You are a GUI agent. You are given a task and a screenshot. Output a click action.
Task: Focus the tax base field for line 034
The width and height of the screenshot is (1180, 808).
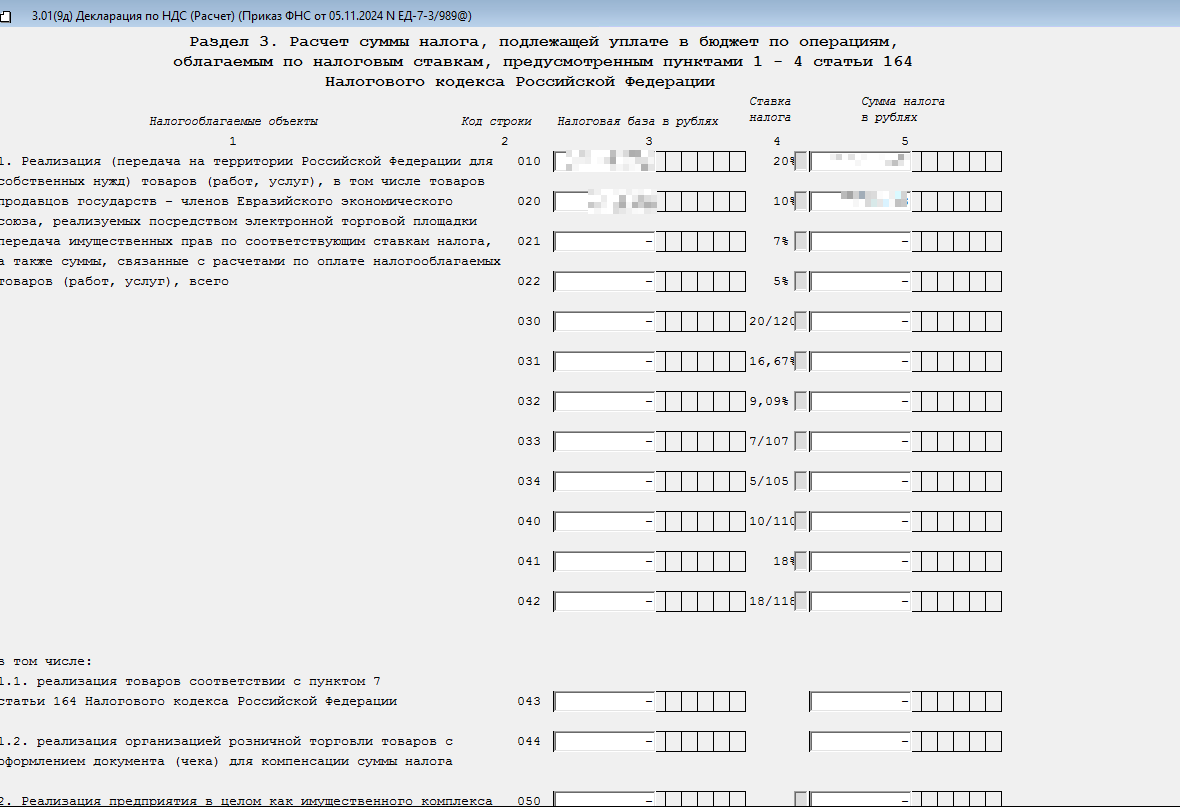coord(604,482)
